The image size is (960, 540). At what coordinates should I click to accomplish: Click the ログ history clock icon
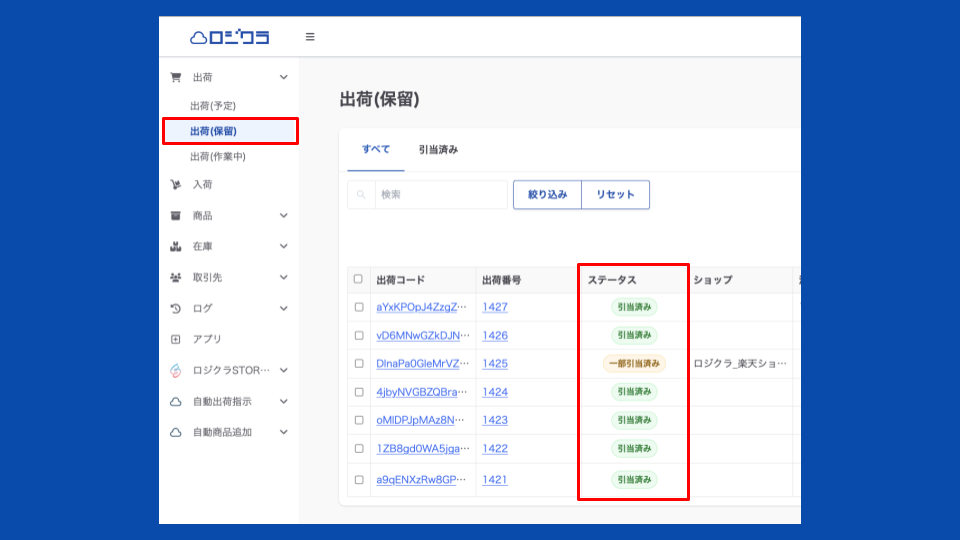coord(176,308)
